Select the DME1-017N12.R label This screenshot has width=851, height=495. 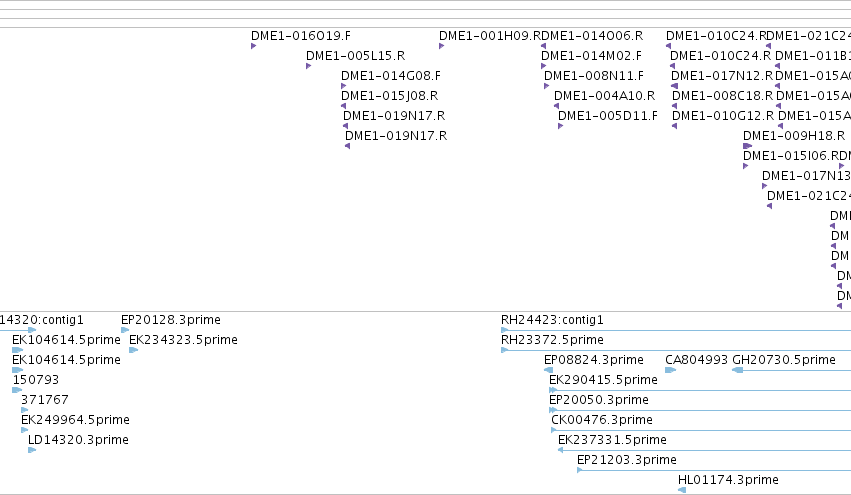722,76
